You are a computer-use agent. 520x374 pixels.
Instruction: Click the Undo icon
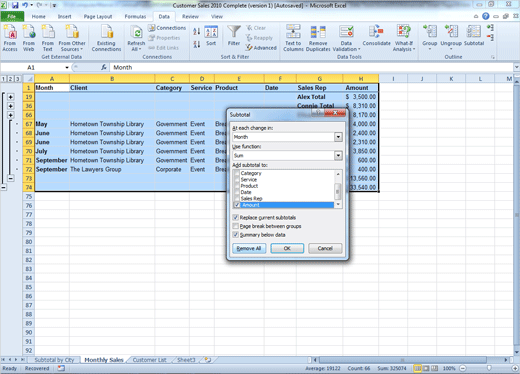pyautogui.click(x=25, y=5)
